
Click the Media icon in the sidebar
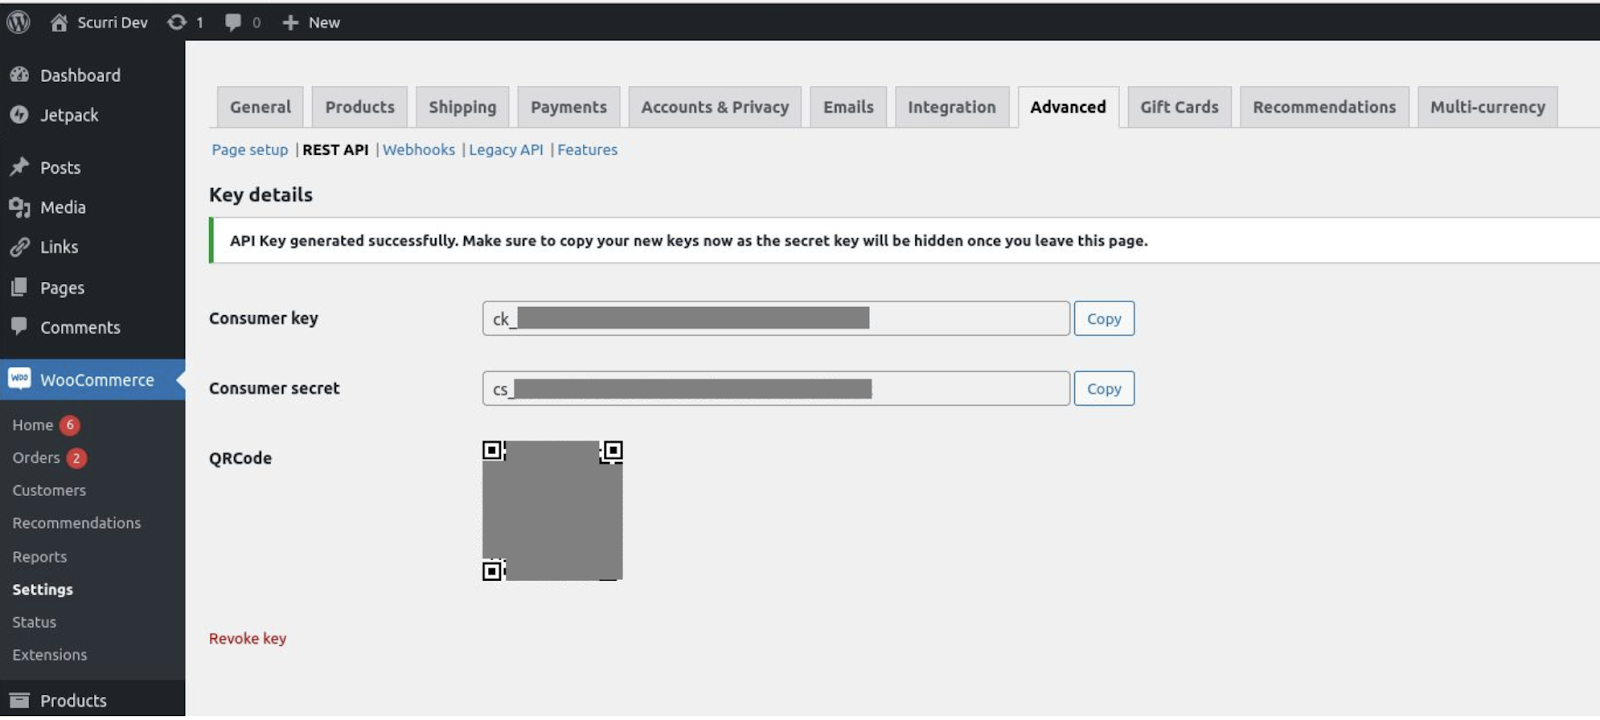click(x=19, y=207)
